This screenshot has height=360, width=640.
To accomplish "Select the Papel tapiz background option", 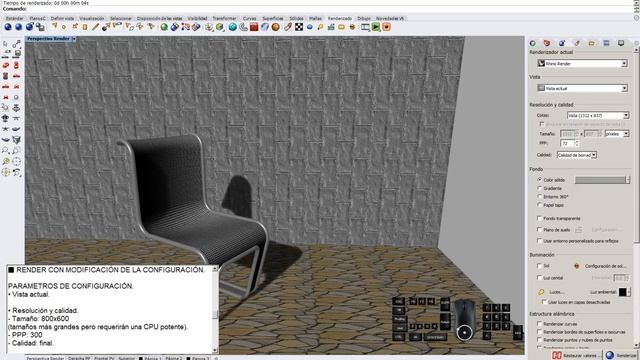I will click(x=540, y=205).
